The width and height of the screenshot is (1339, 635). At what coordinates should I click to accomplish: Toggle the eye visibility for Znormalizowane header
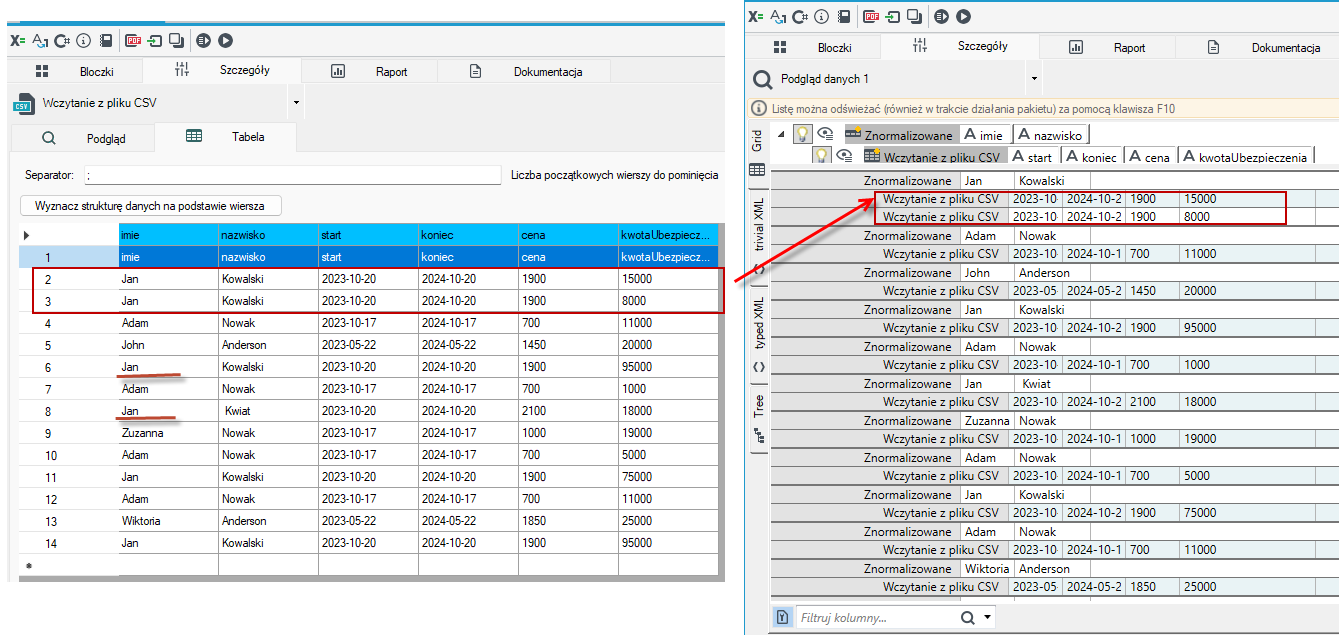click(x=825, y=134)
